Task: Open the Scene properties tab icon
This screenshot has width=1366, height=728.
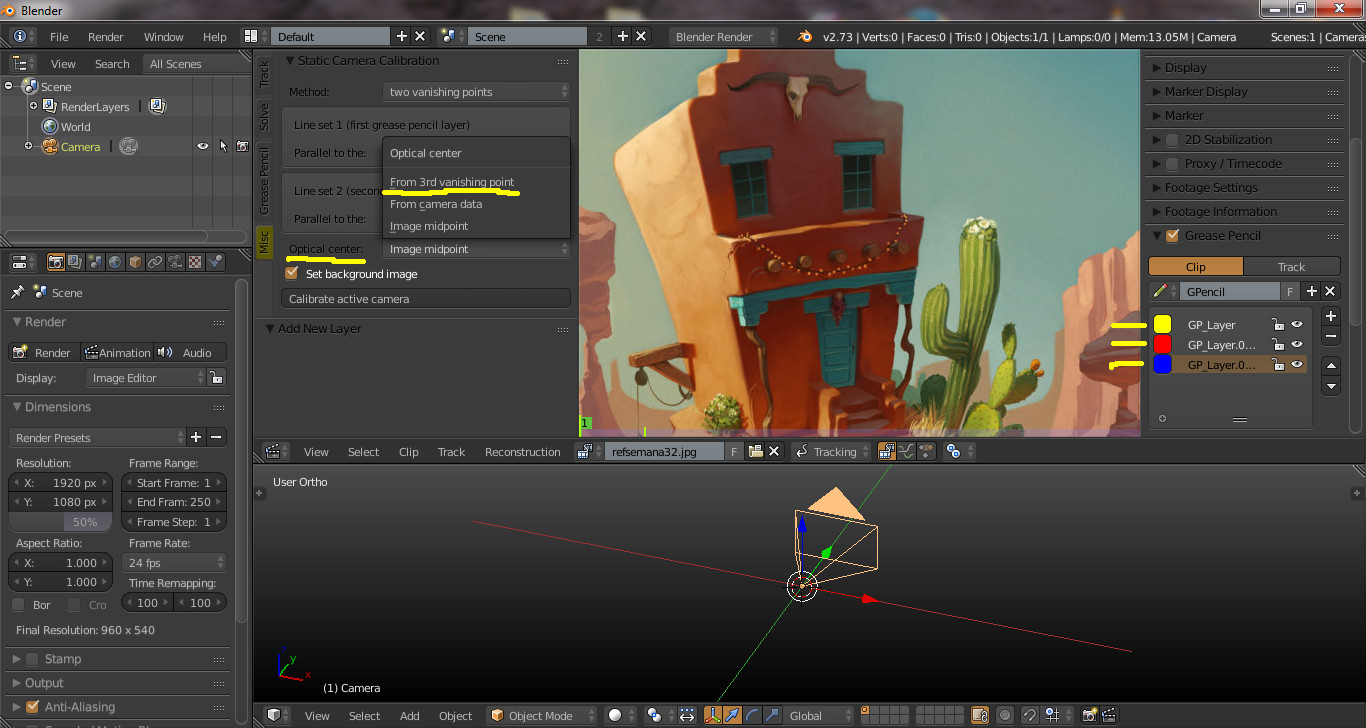Action: [95, 262]
